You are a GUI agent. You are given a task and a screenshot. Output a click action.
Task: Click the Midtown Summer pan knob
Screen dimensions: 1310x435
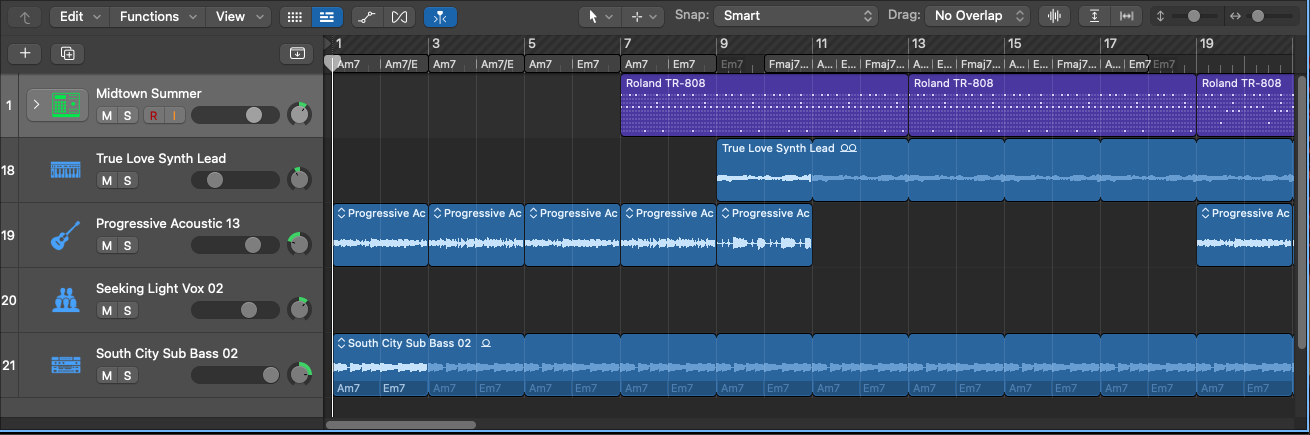[x=299, y=114]
